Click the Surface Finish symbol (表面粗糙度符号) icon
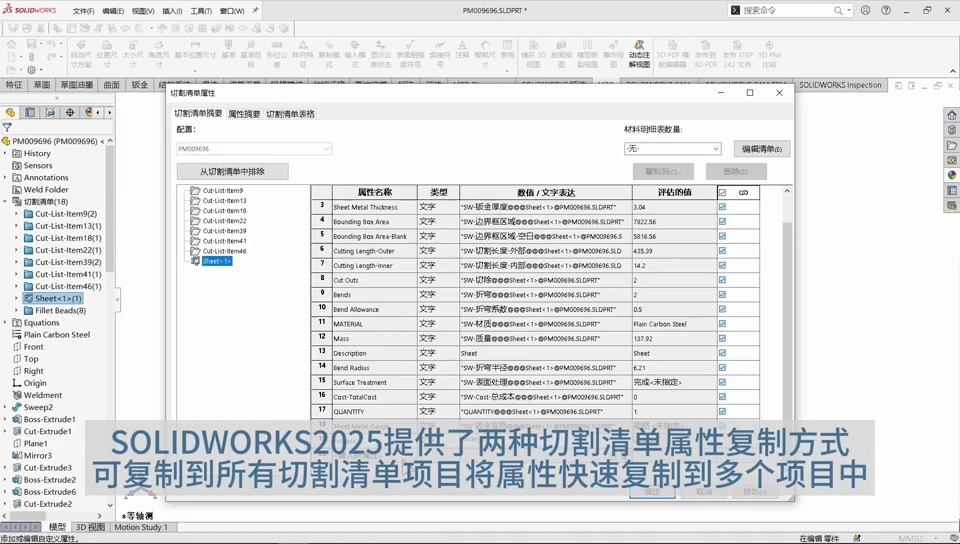The image size is (960, 544). (410, 54)
